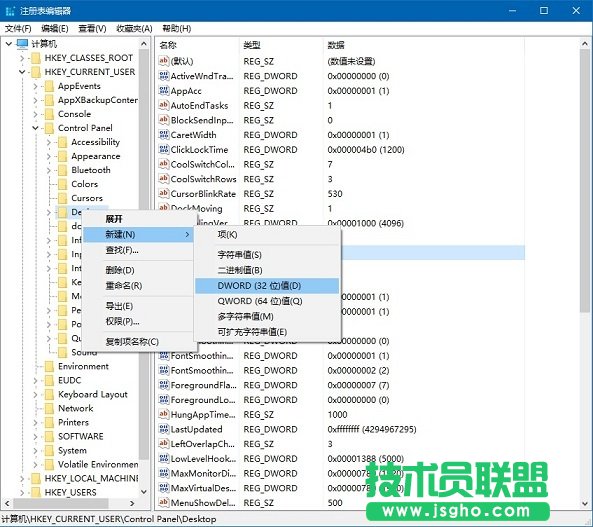The height and width of the screenshot is (527, 593).
Task: Open the 文件(F) menu
Action: tap(18, 28)
